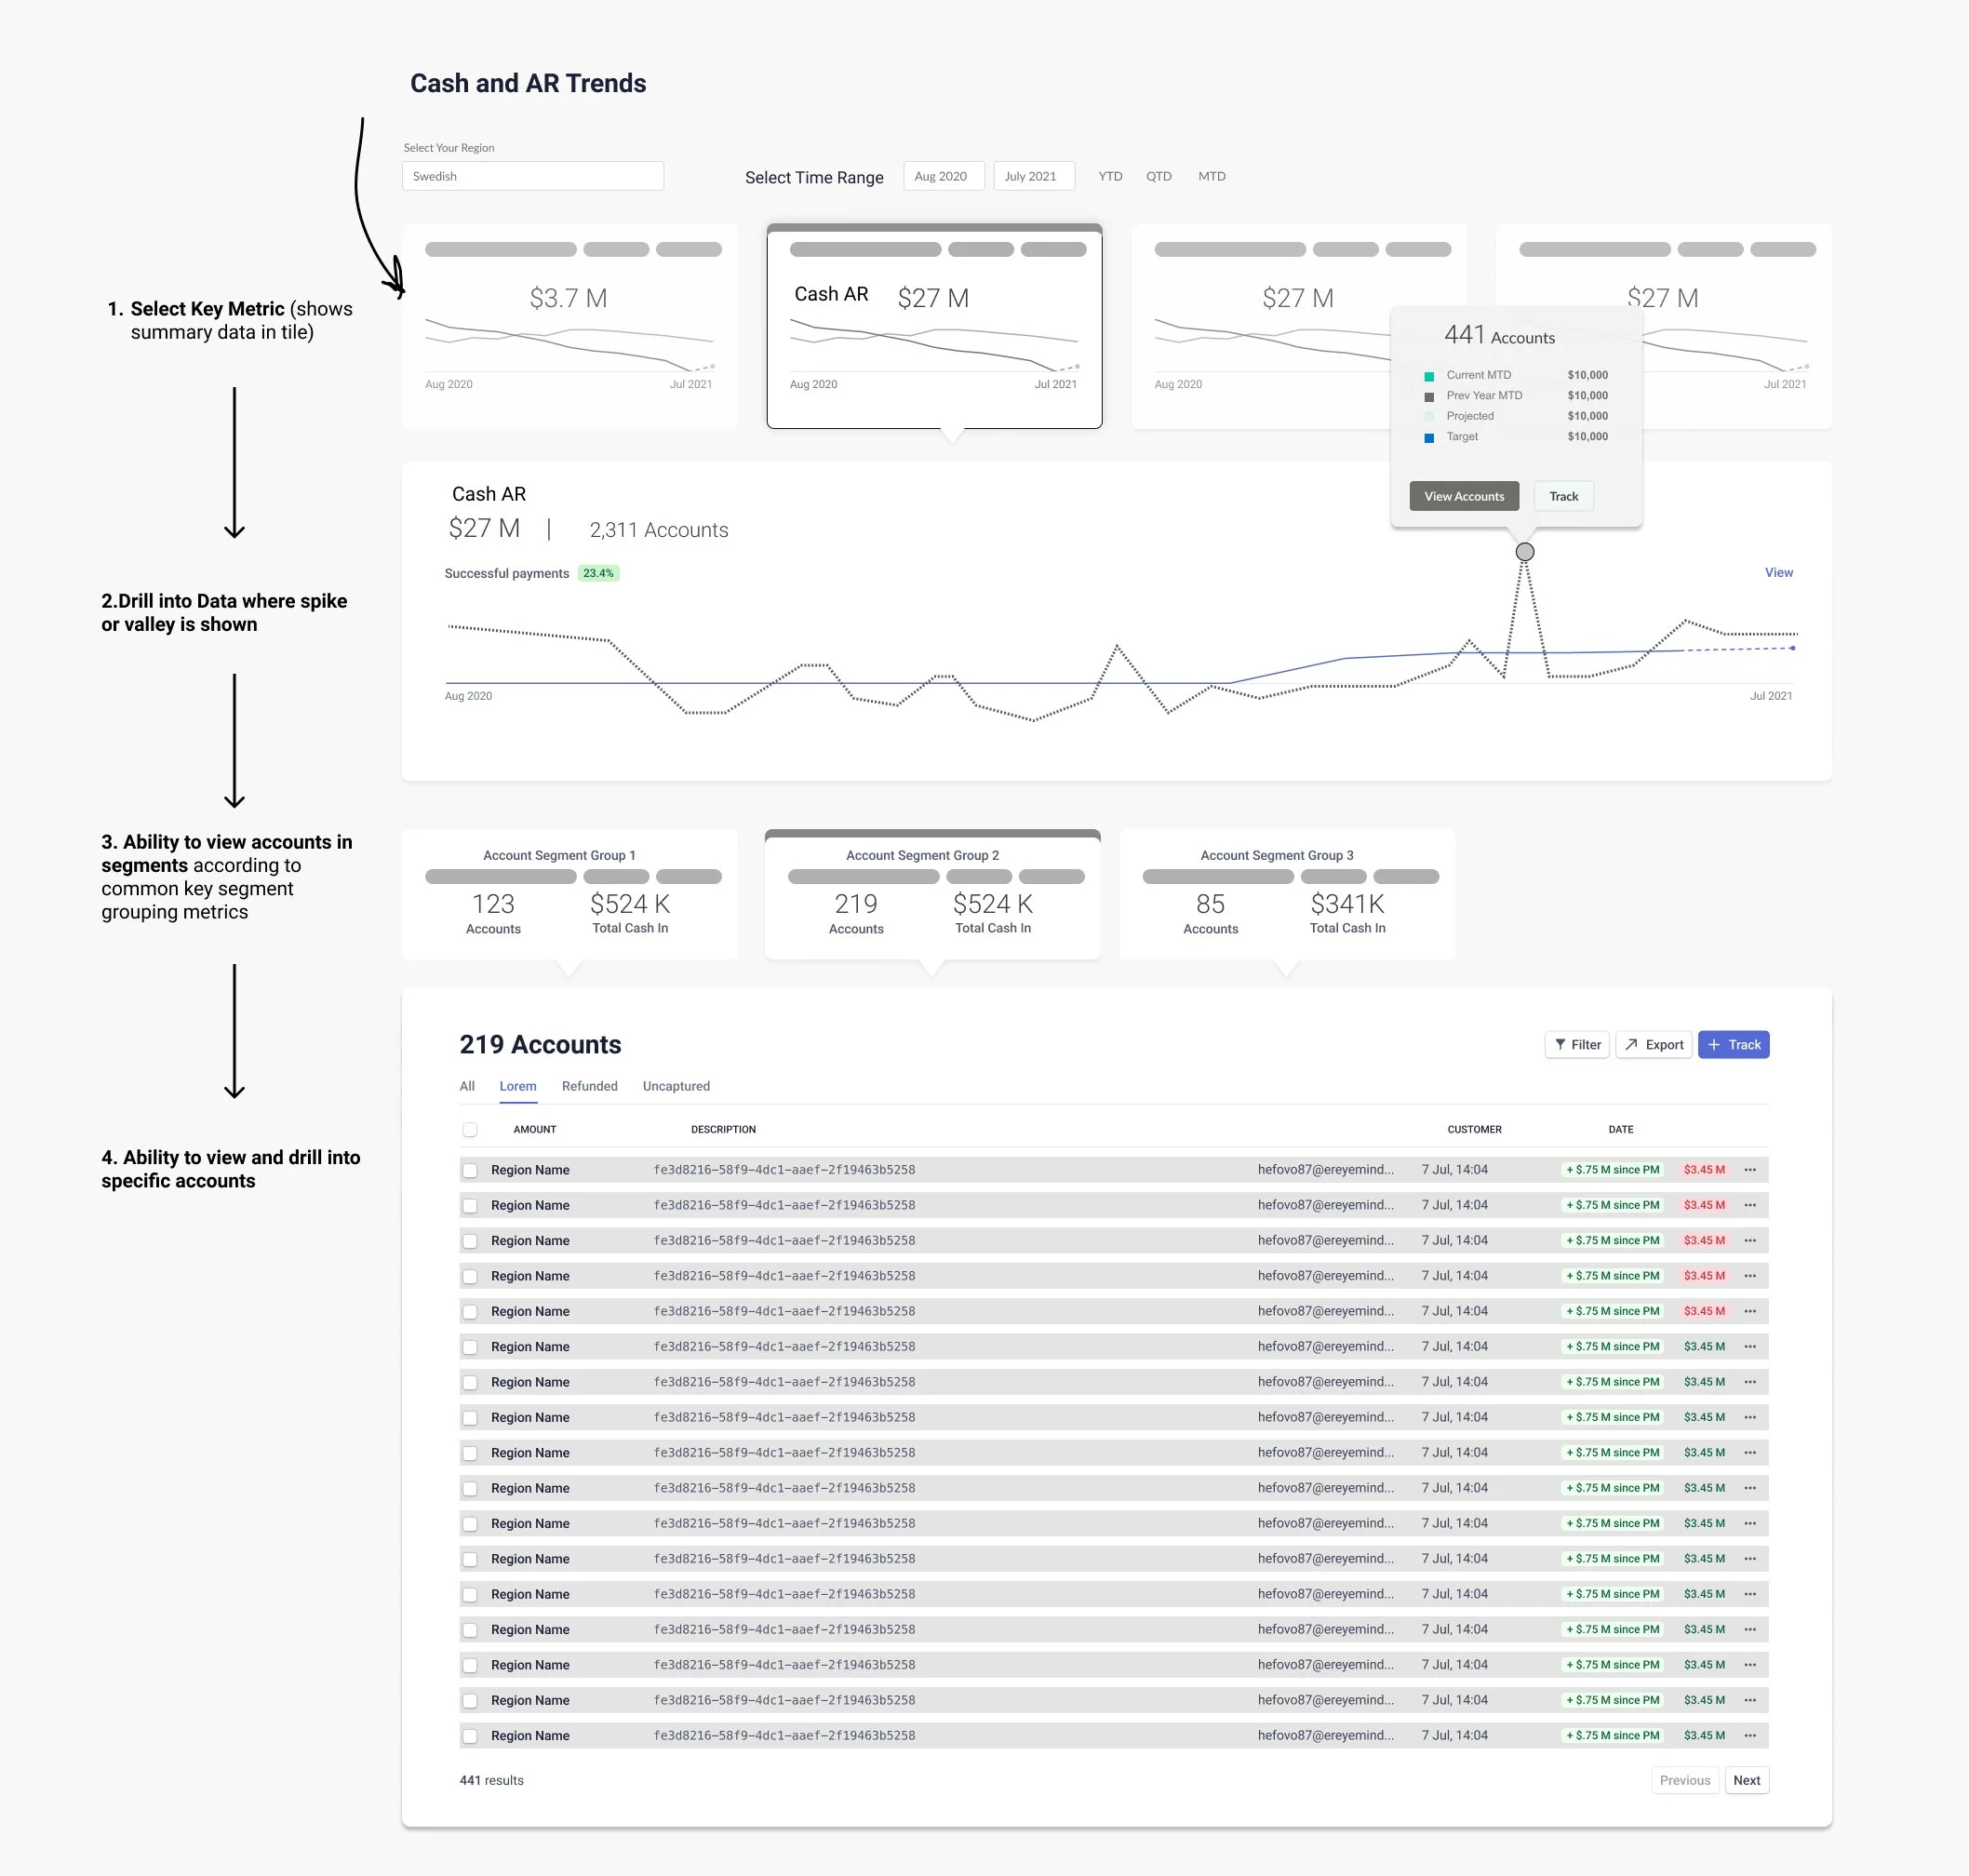Click the View Accounts button
1969x1876 pixels.
[1464, 496]
